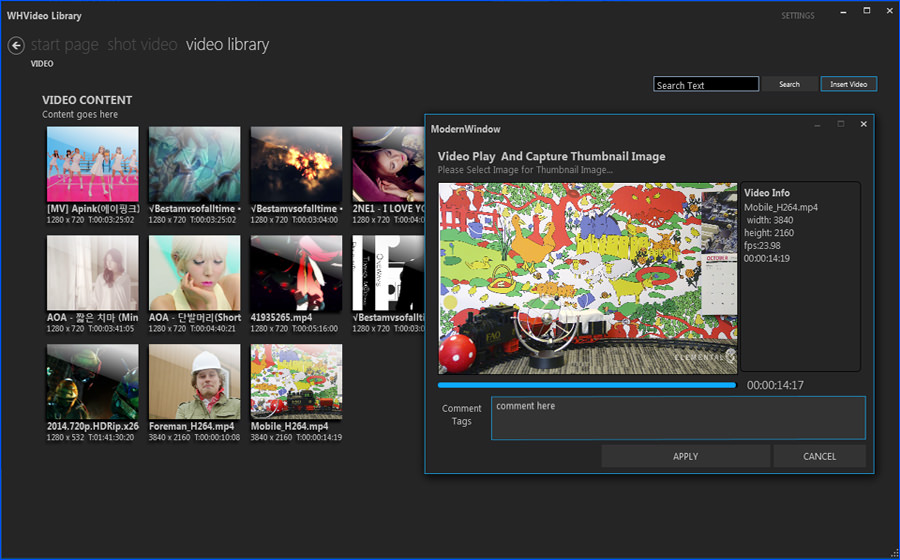Viewport: 900px width, 560px height.
Task: Maximize the ModernWindow dialog
Action: pyautogui.click(x=840, y=124)
